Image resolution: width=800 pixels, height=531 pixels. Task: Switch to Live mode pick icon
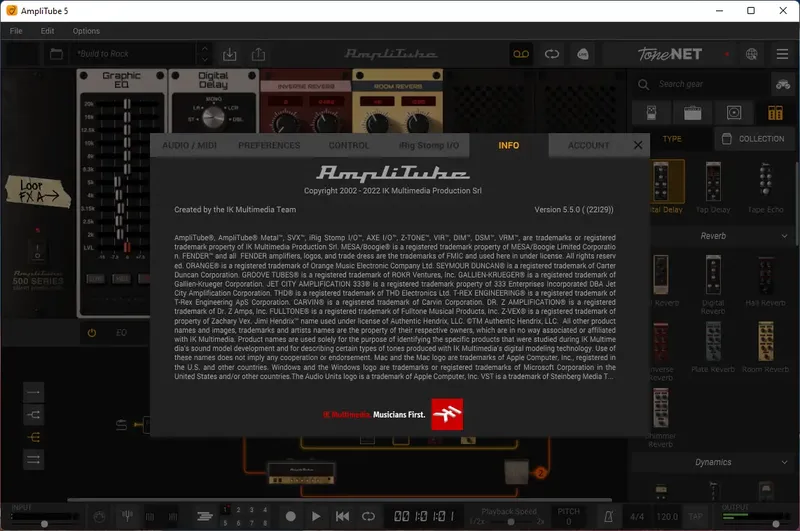pyautogui.click(x=583, y=54)
